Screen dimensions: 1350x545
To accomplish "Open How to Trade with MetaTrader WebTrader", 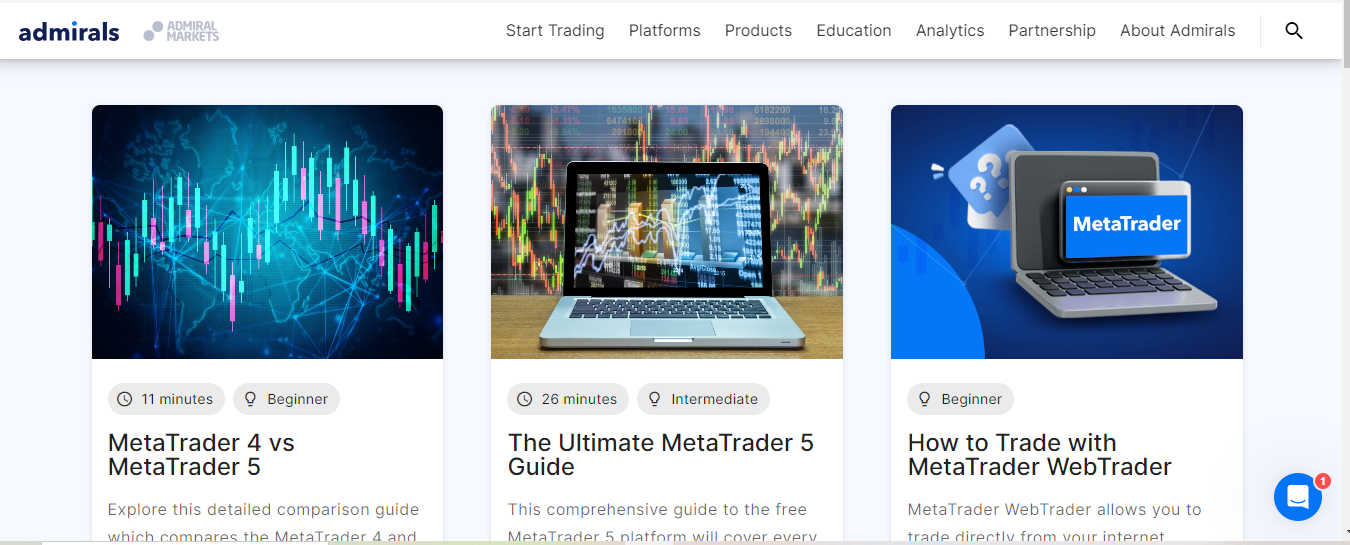I will pyautogui.click(x=1040, y=455).
